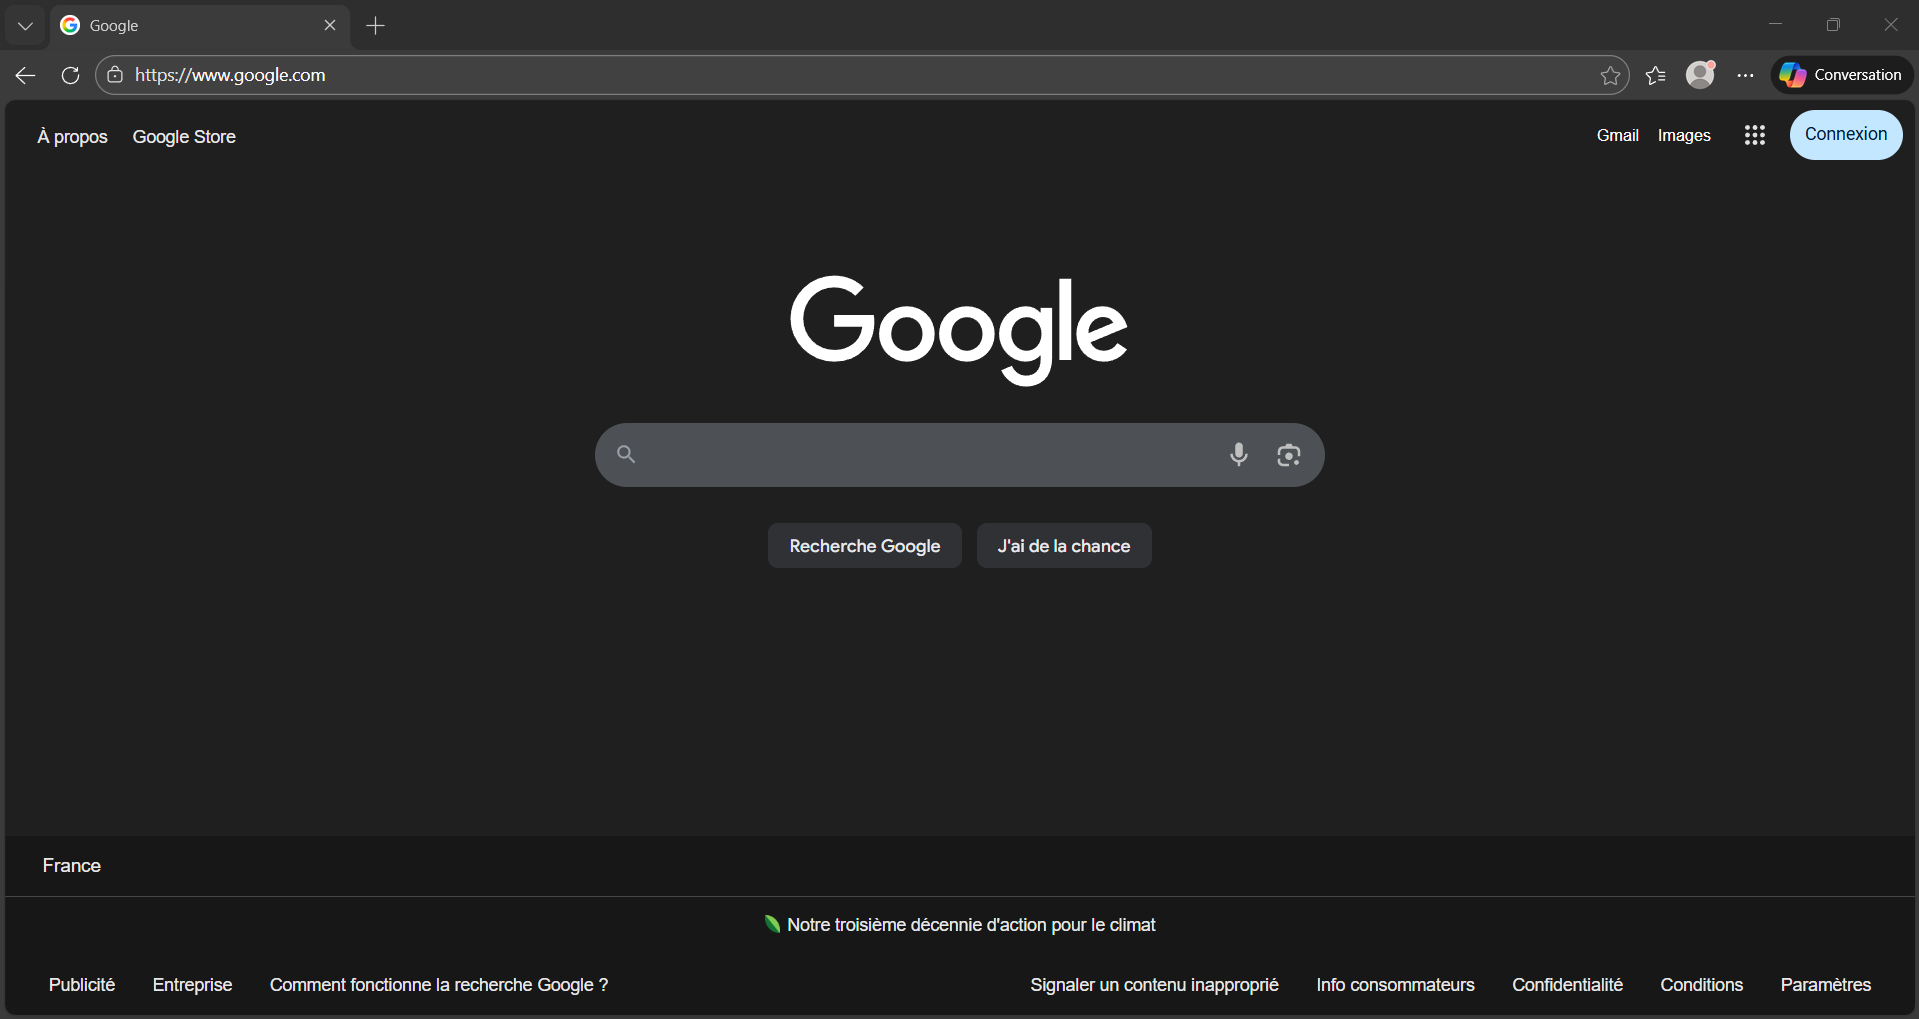Open the Copilot Conversation panel
The image size is (1919, 1019).
click(x=1841, y=74)
